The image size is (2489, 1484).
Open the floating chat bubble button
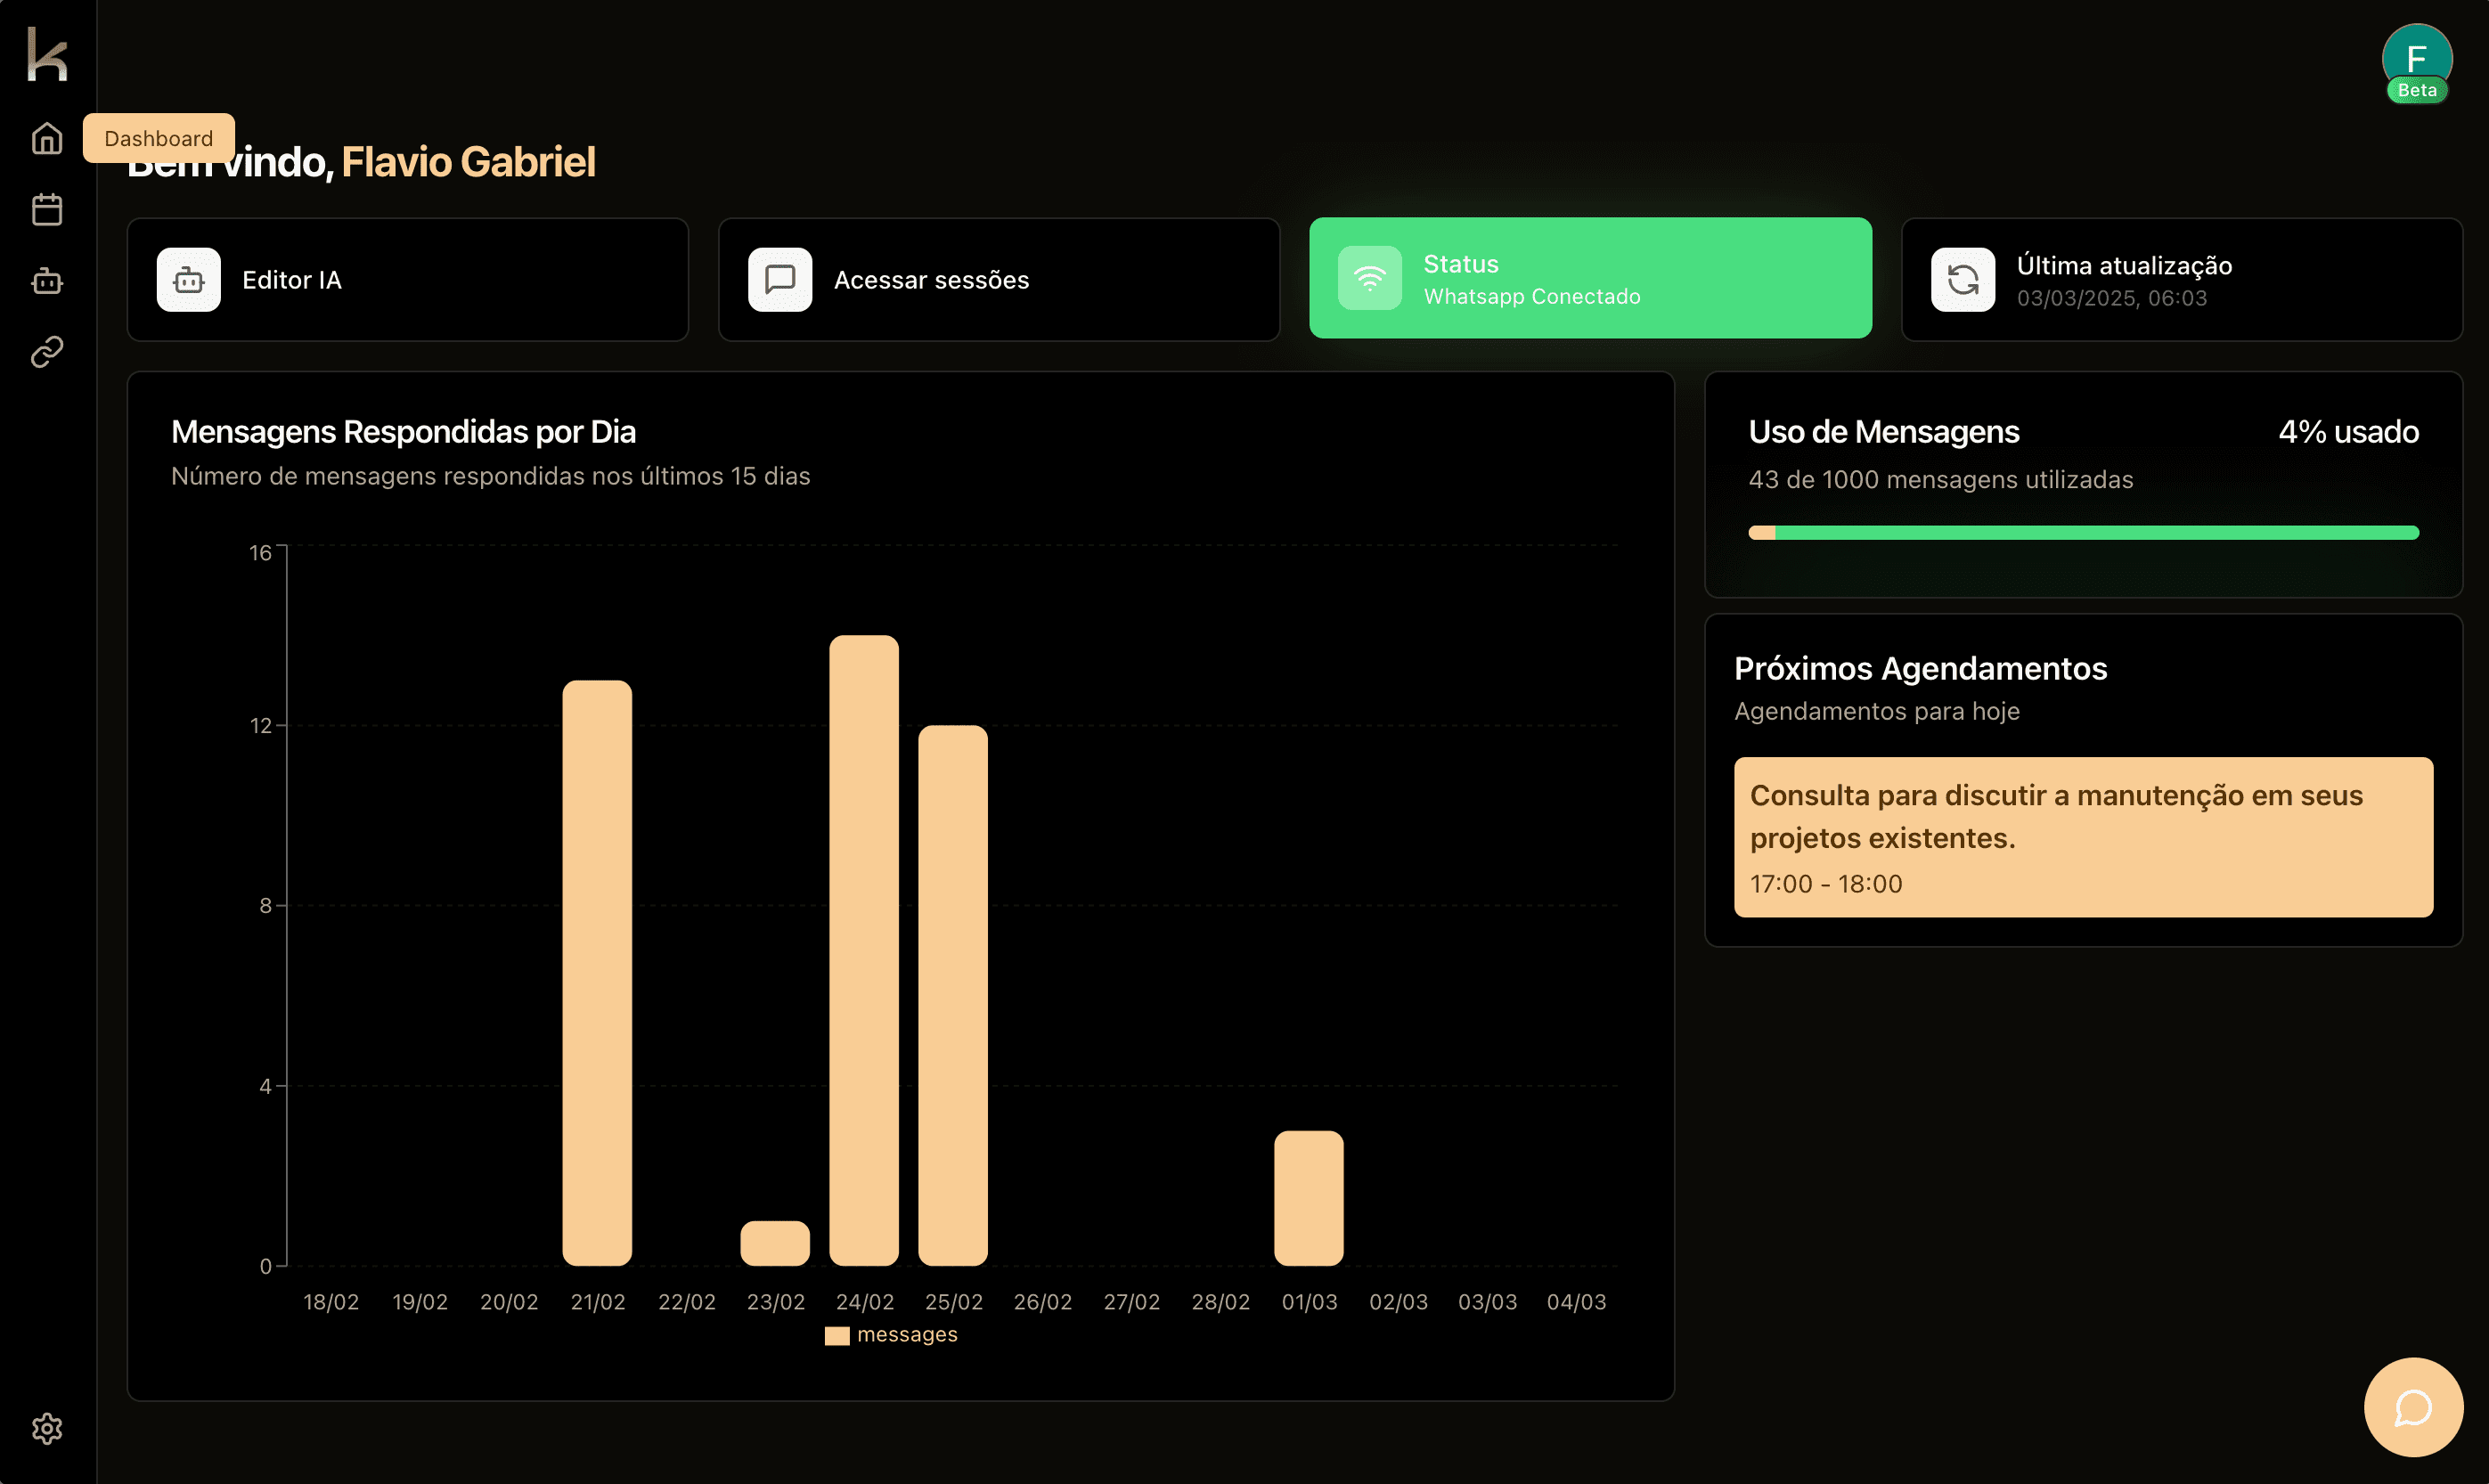click(x=2412, y=1407)
